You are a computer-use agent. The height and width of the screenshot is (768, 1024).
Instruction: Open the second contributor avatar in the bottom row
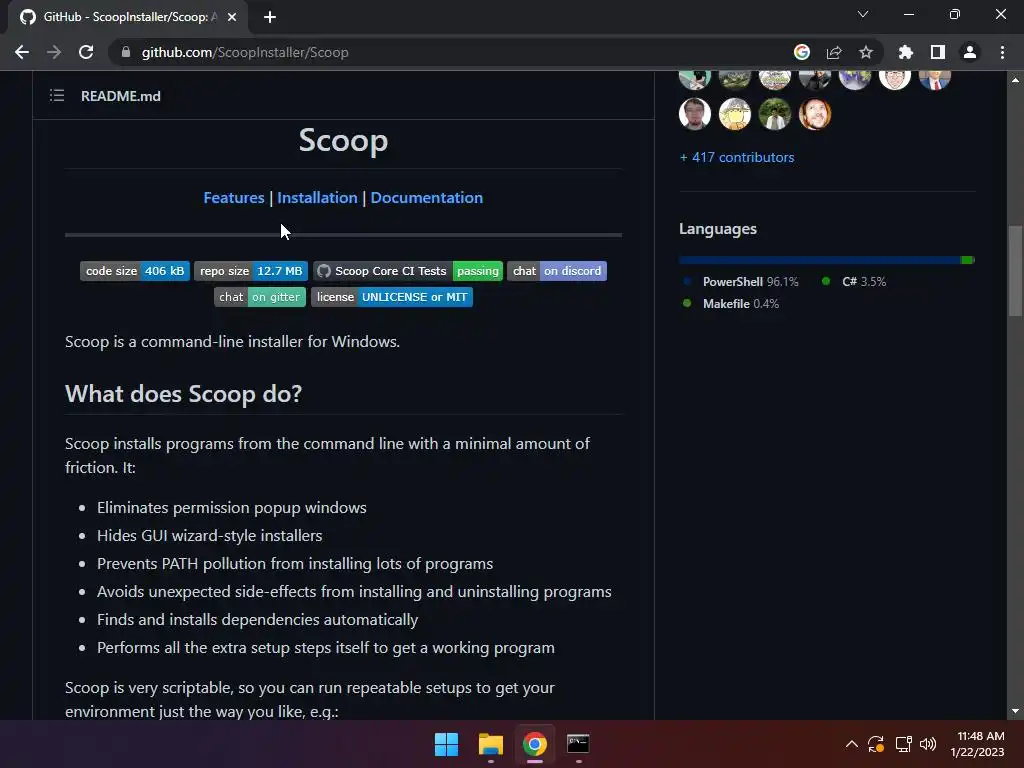735,114
